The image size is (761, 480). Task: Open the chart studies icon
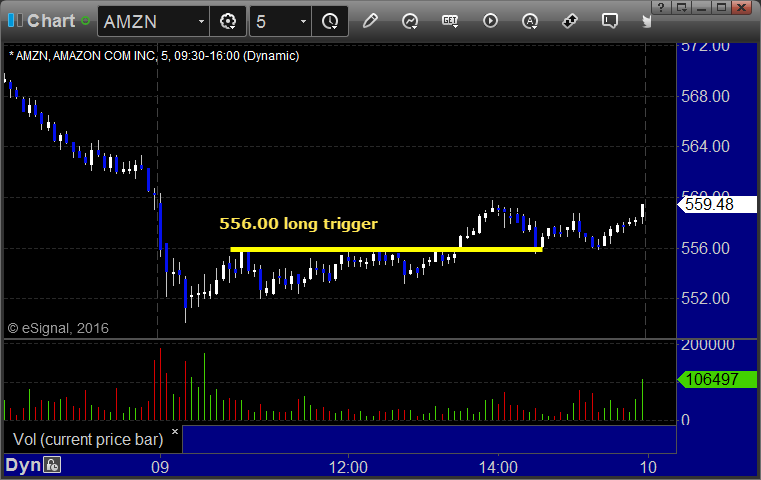click(x=410, y=21)
